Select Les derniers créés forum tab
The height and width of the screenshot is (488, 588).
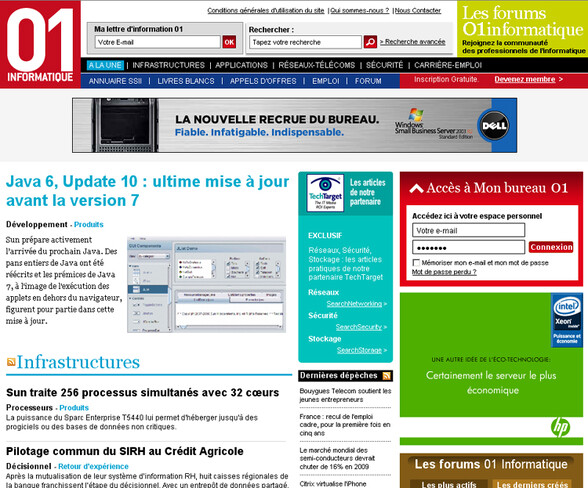tap(532, 484)
